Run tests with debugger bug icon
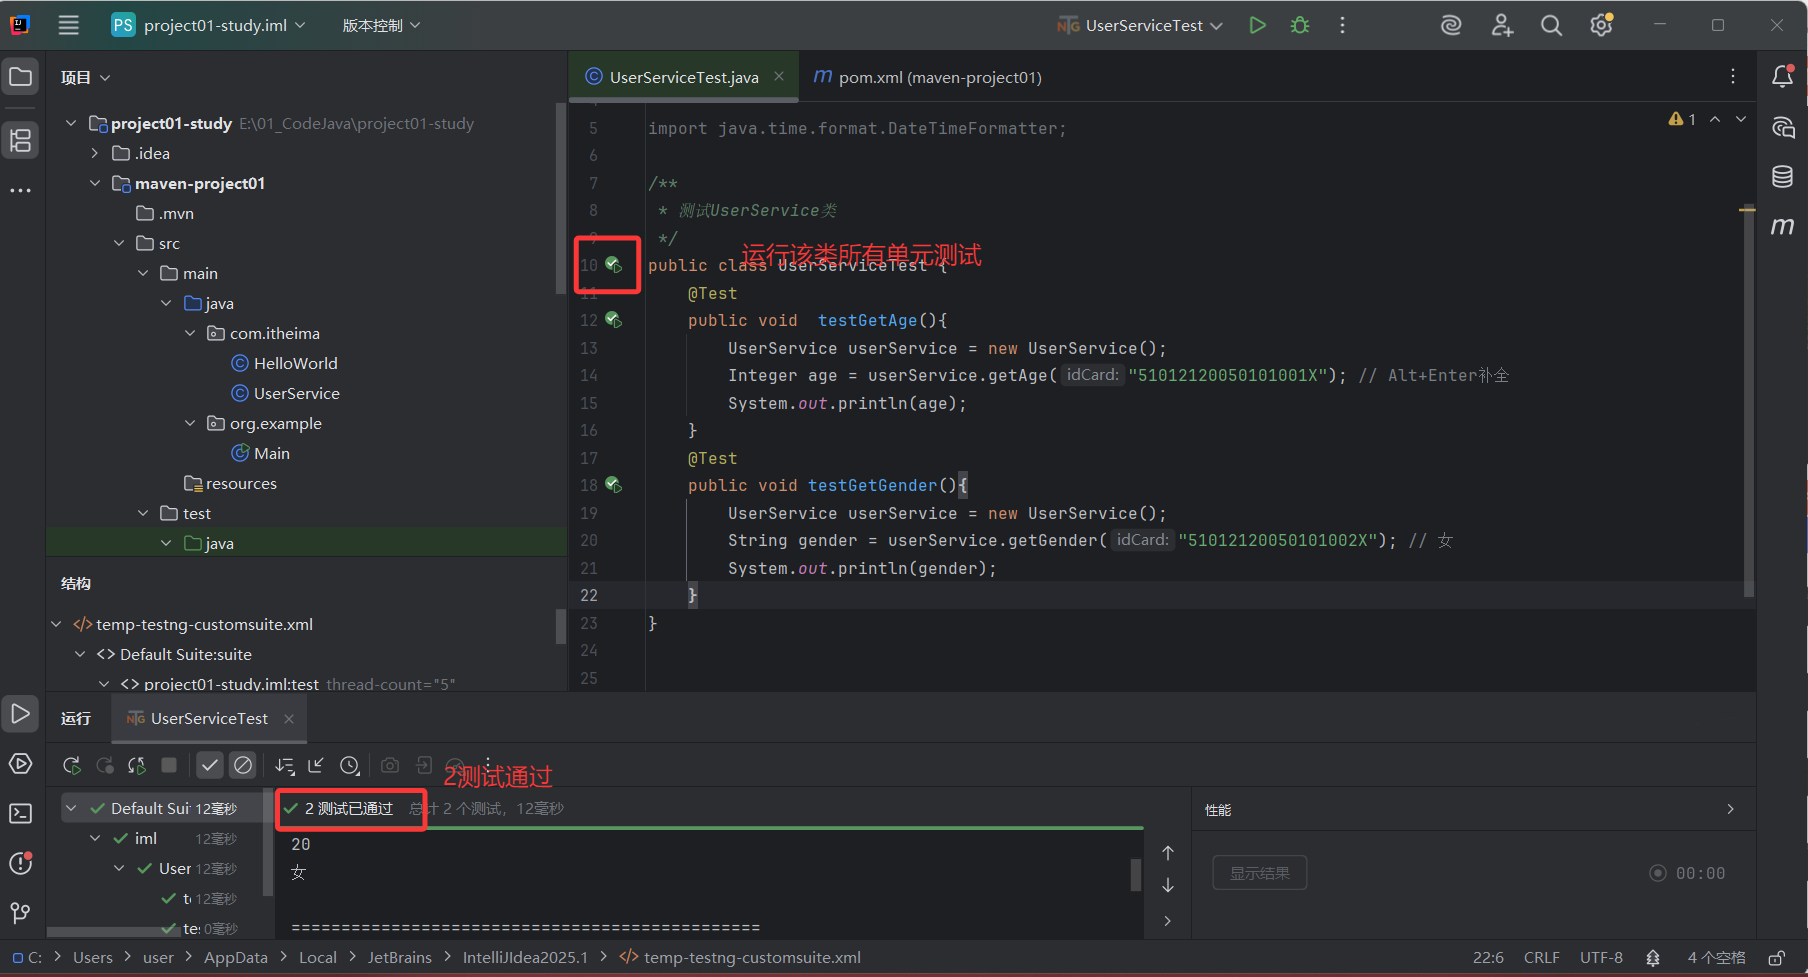The width and height of the screenshot is (1808, 977). 1299,25
